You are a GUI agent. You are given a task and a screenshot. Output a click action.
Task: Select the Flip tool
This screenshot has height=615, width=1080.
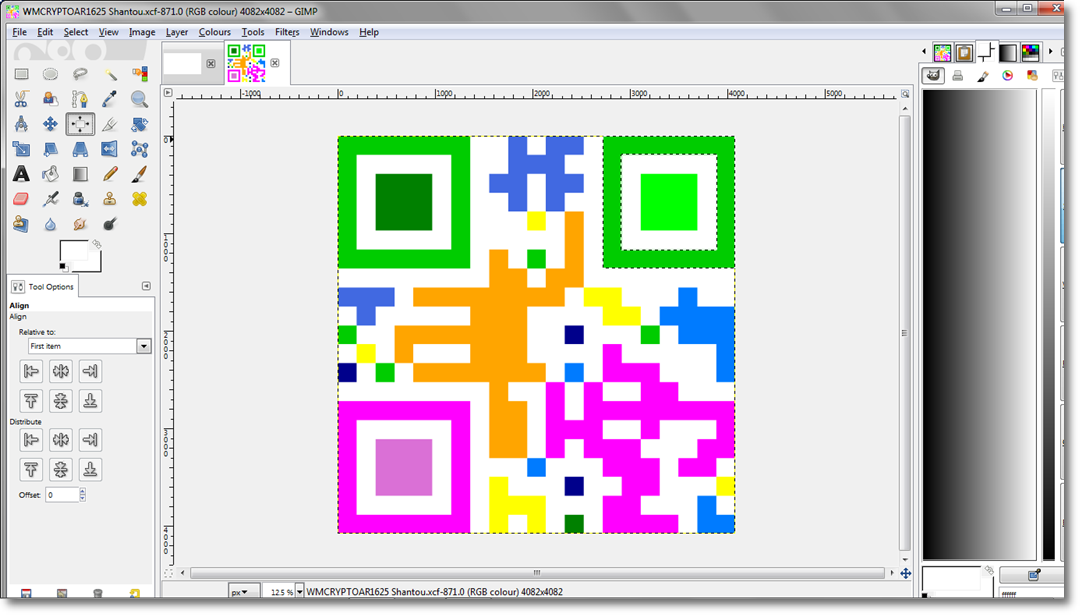coord(110,149)
